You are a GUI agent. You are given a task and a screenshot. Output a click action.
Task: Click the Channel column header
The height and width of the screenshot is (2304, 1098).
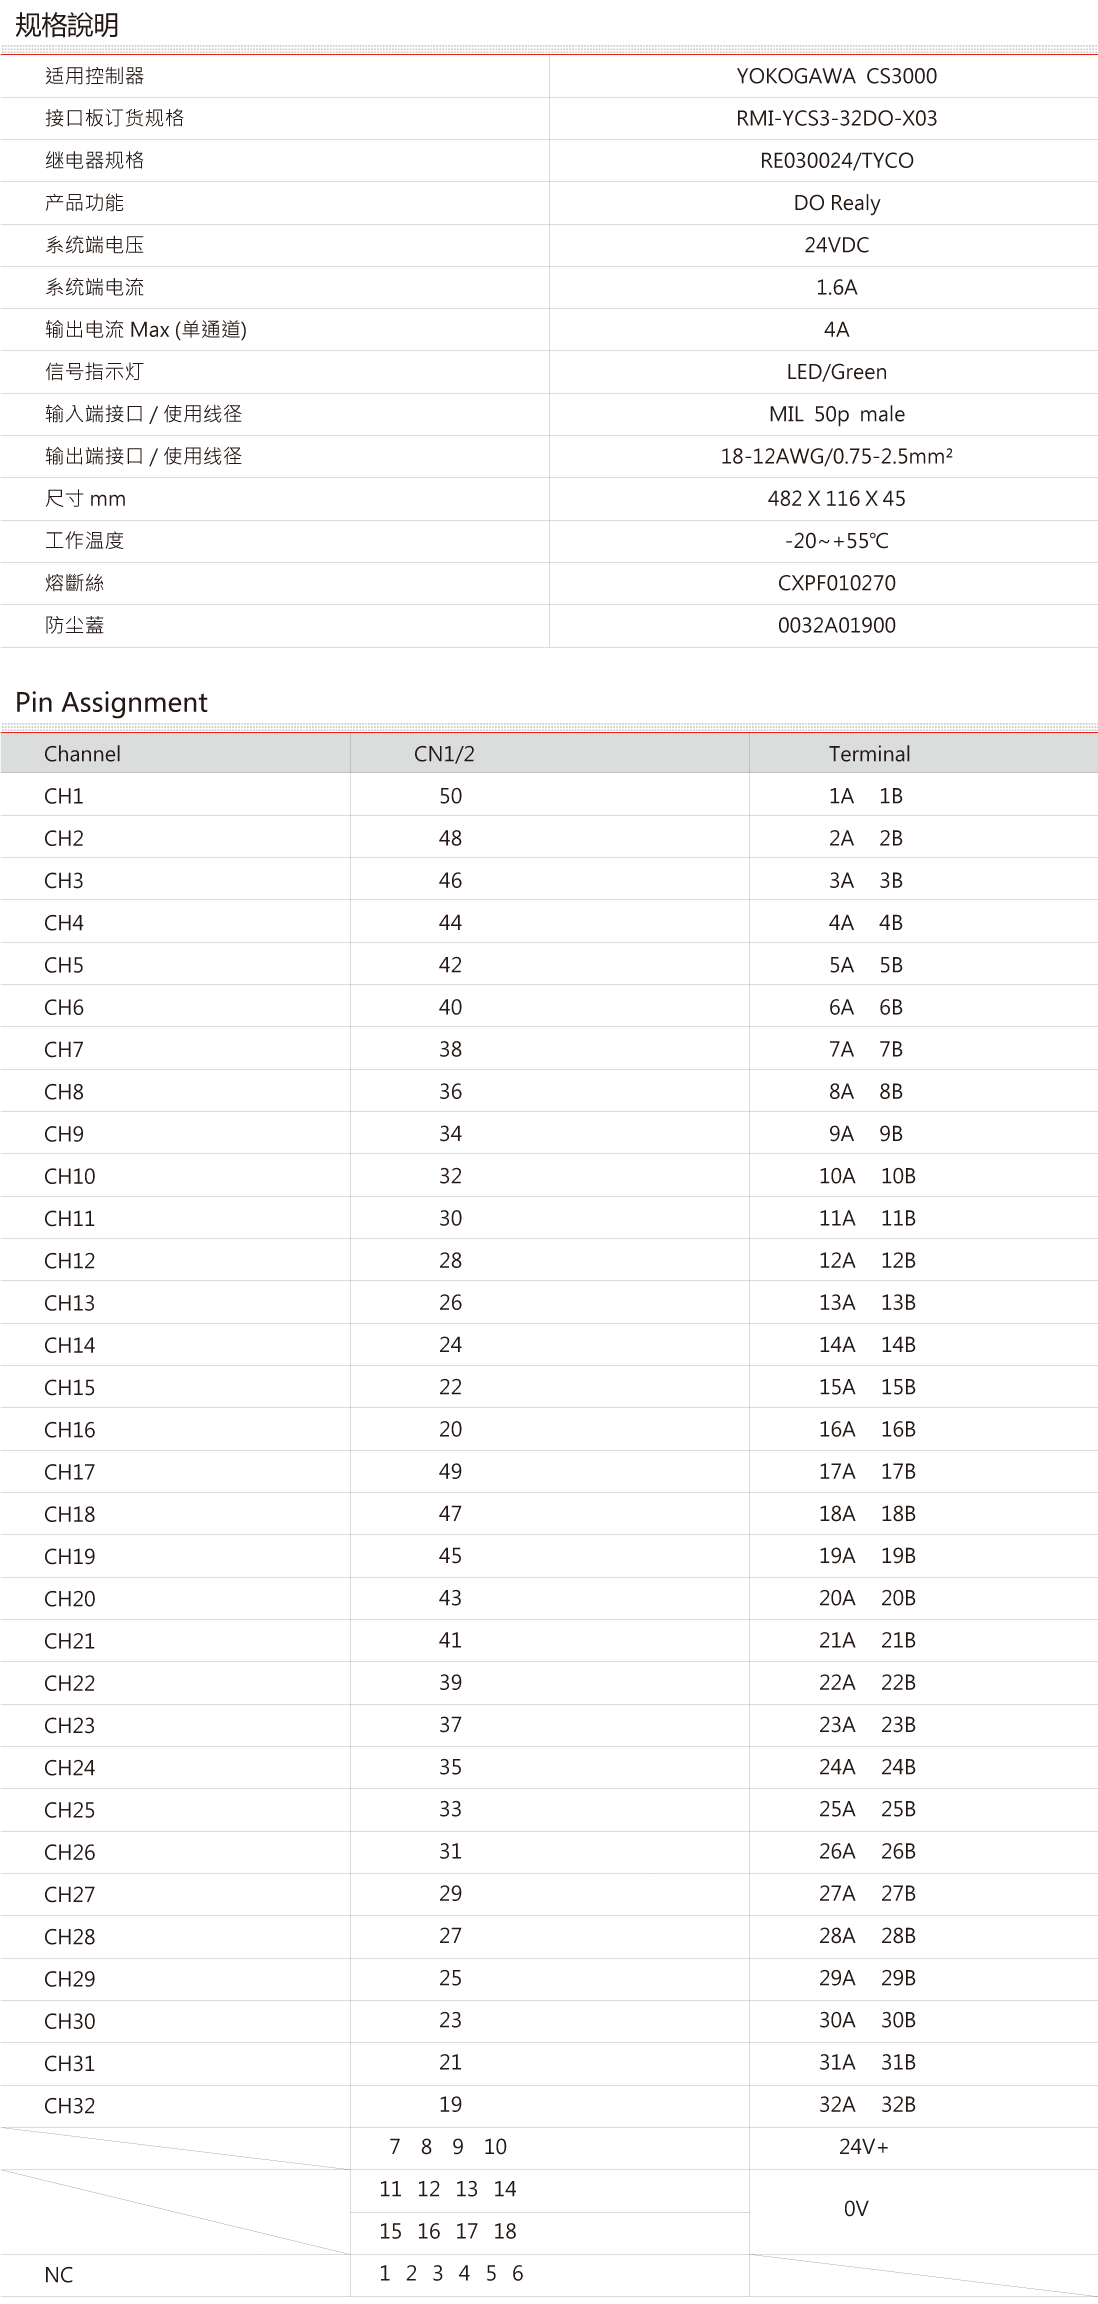pyautogui.click(x=82, y=754)
